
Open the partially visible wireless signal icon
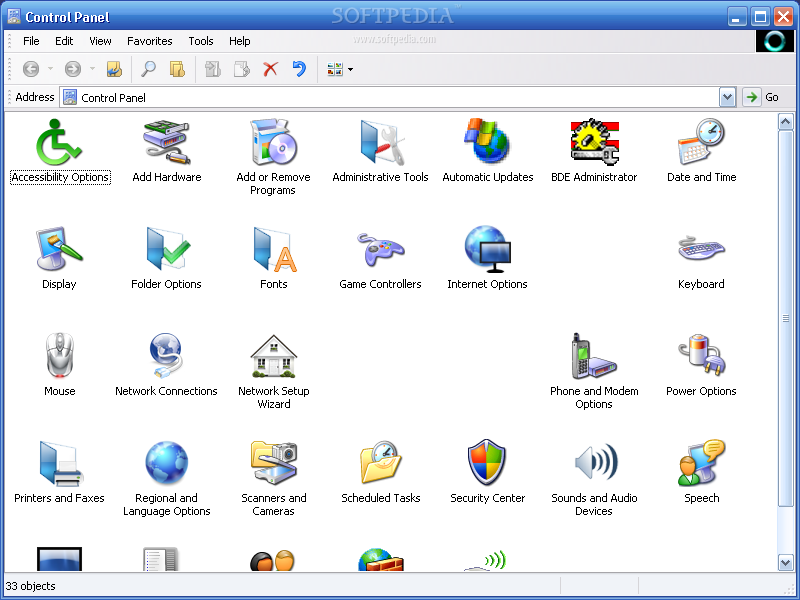[487, 559]
